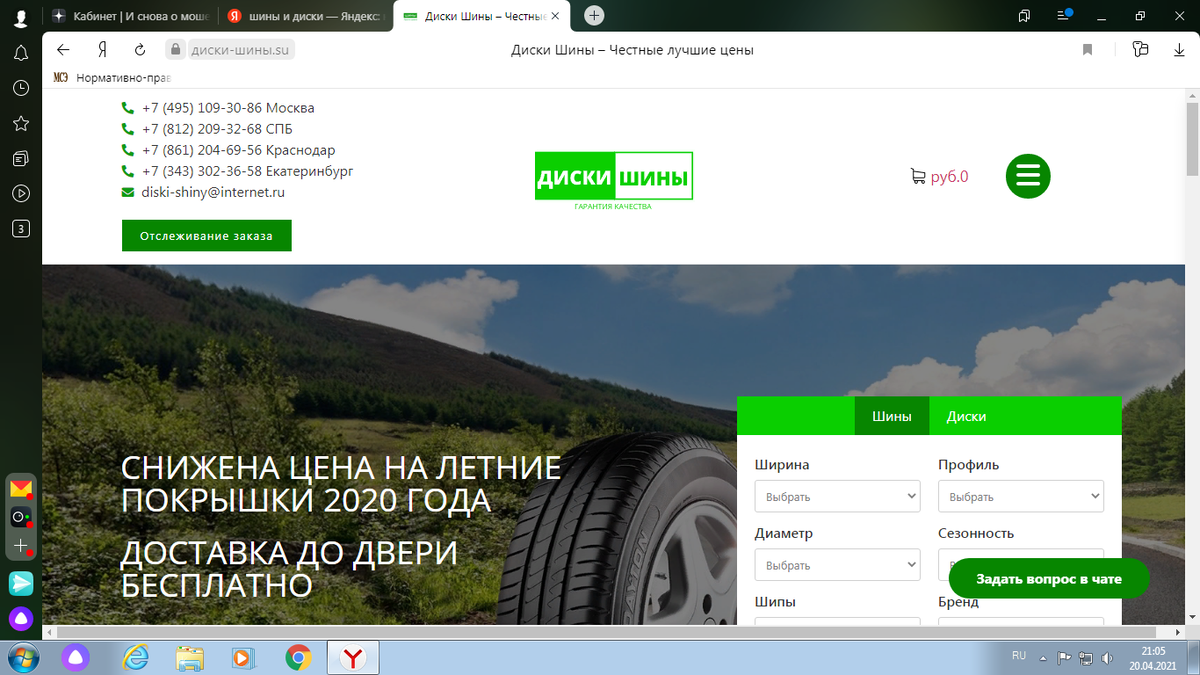Image resolution: width=1200 pixels, height=675 pixels.
Task: Open the Профиль selection dropdown
Action: point(1020,495)
